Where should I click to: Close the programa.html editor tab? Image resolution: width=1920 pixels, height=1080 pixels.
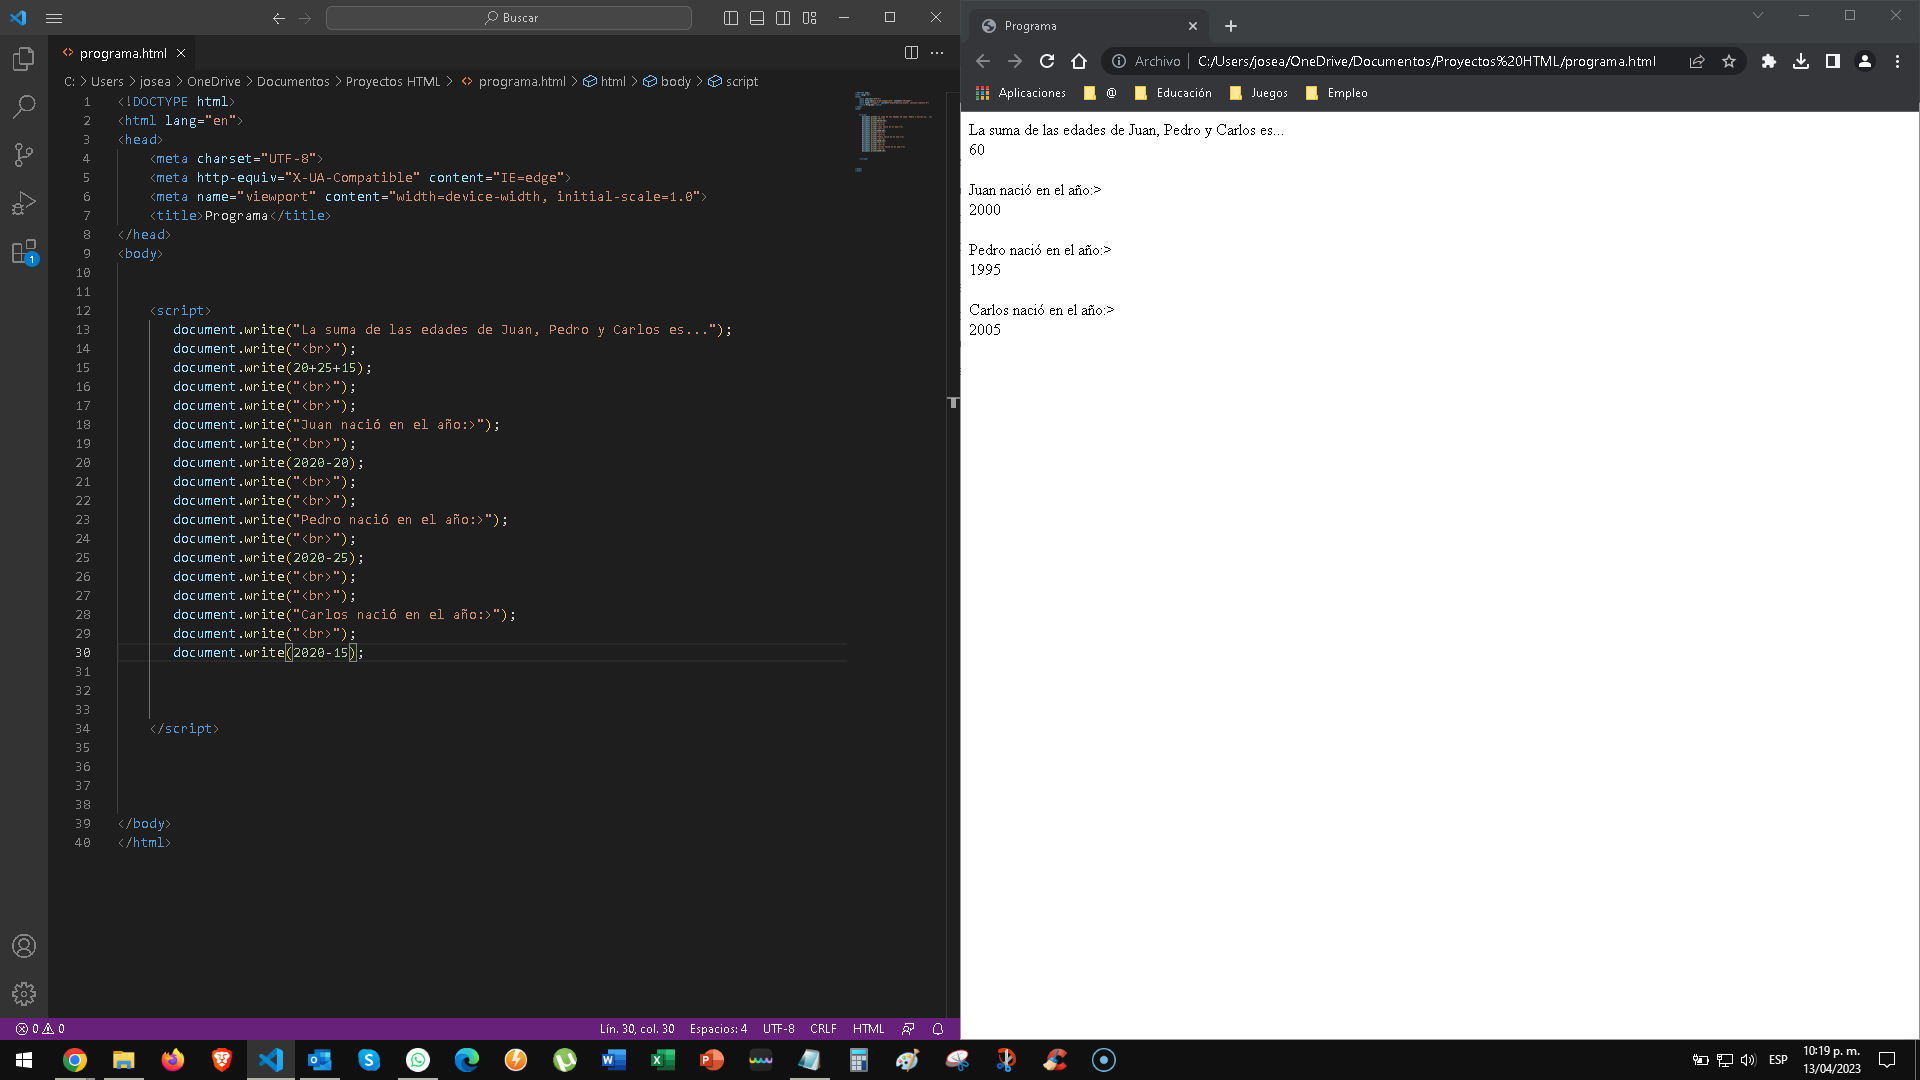(181, 53)
